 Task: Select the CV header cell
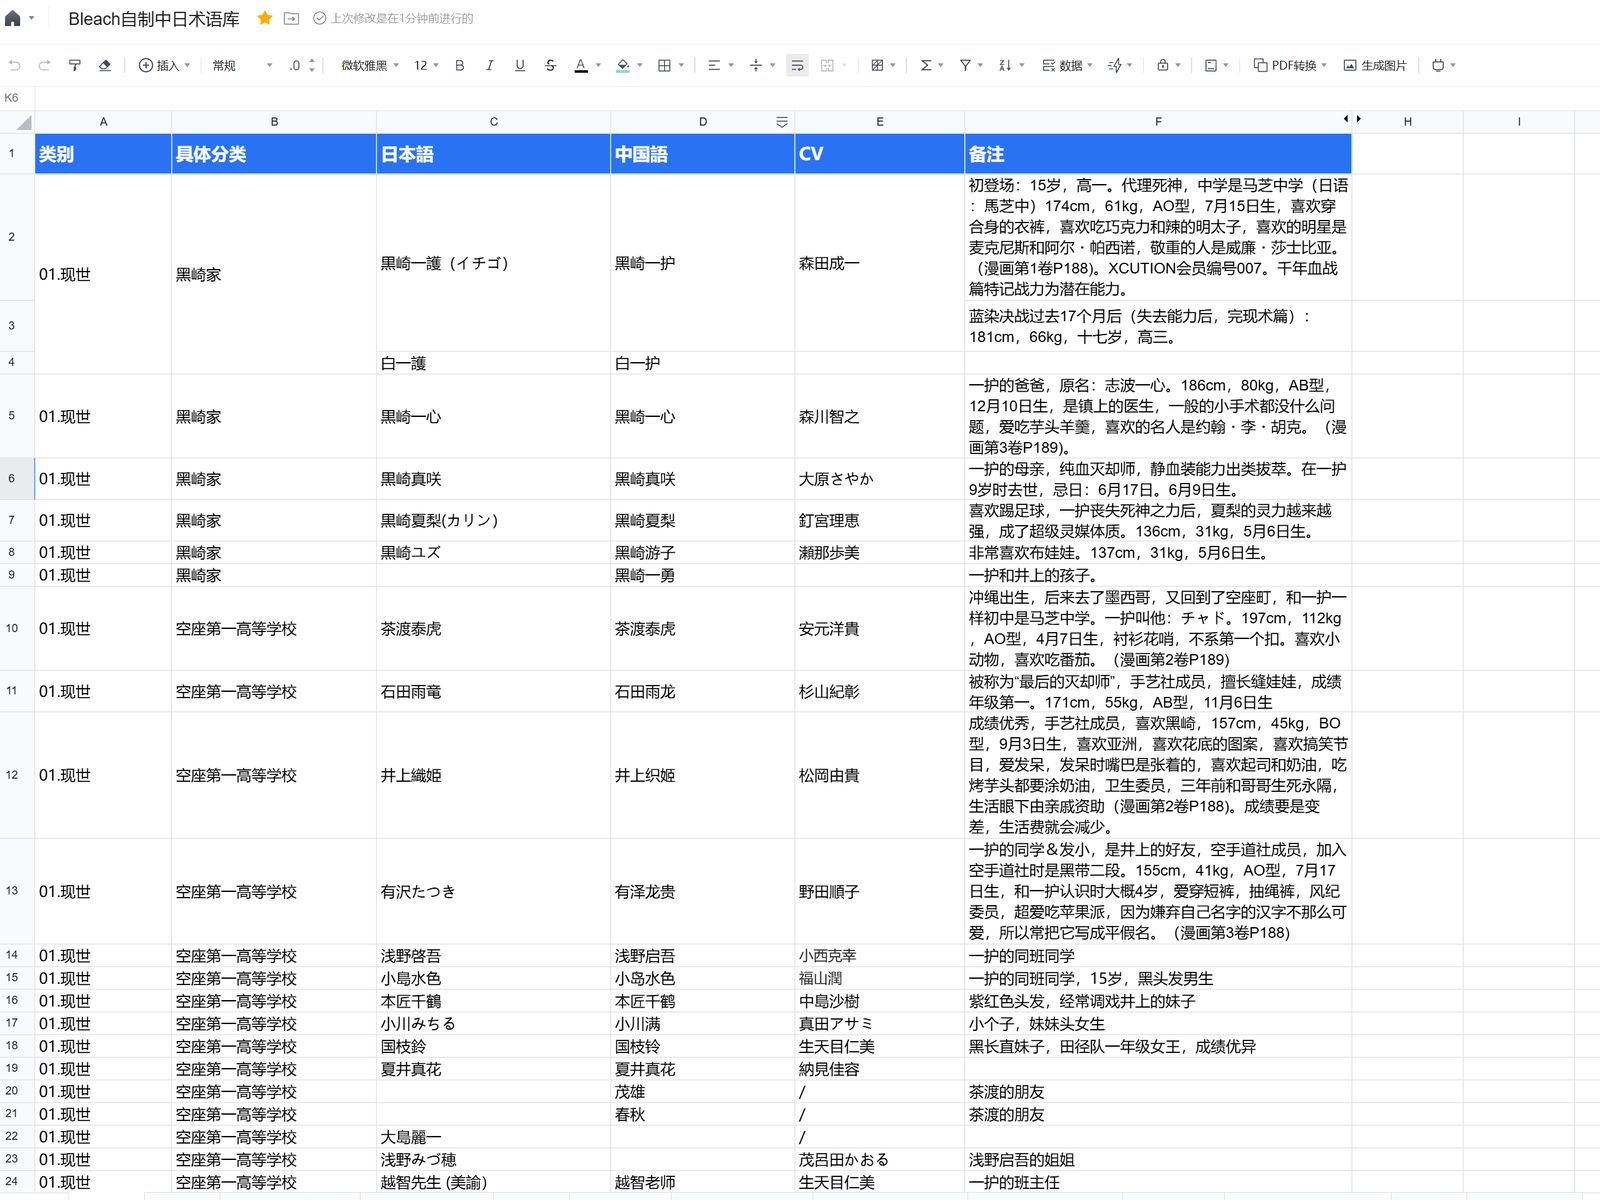tap(880, 154)
